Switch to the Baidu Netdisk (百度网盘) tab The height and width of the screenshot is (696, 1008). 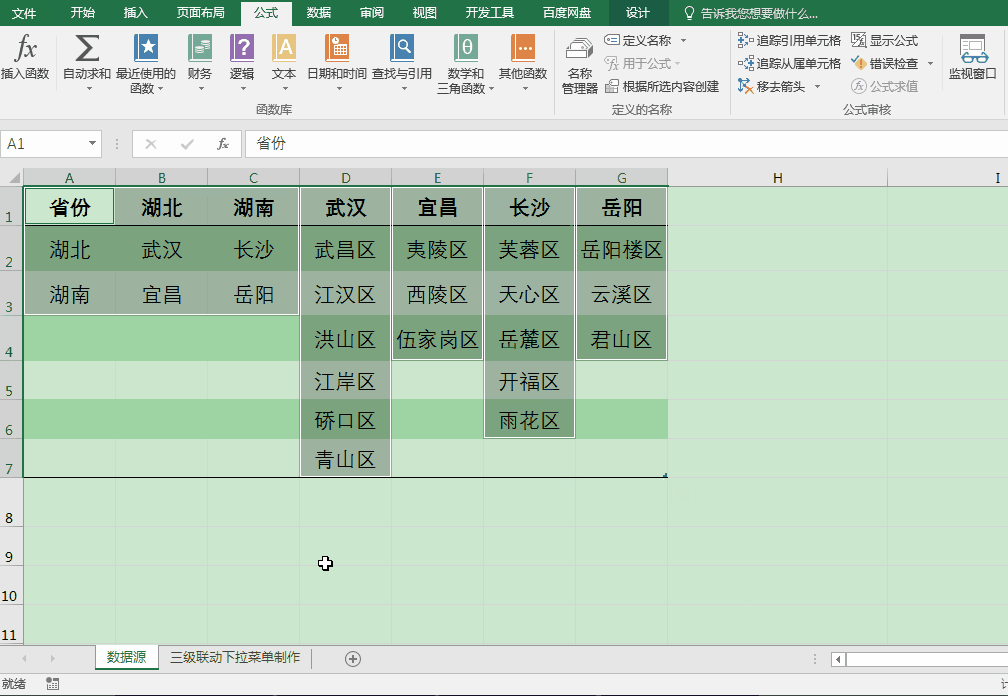pos(567,13)
